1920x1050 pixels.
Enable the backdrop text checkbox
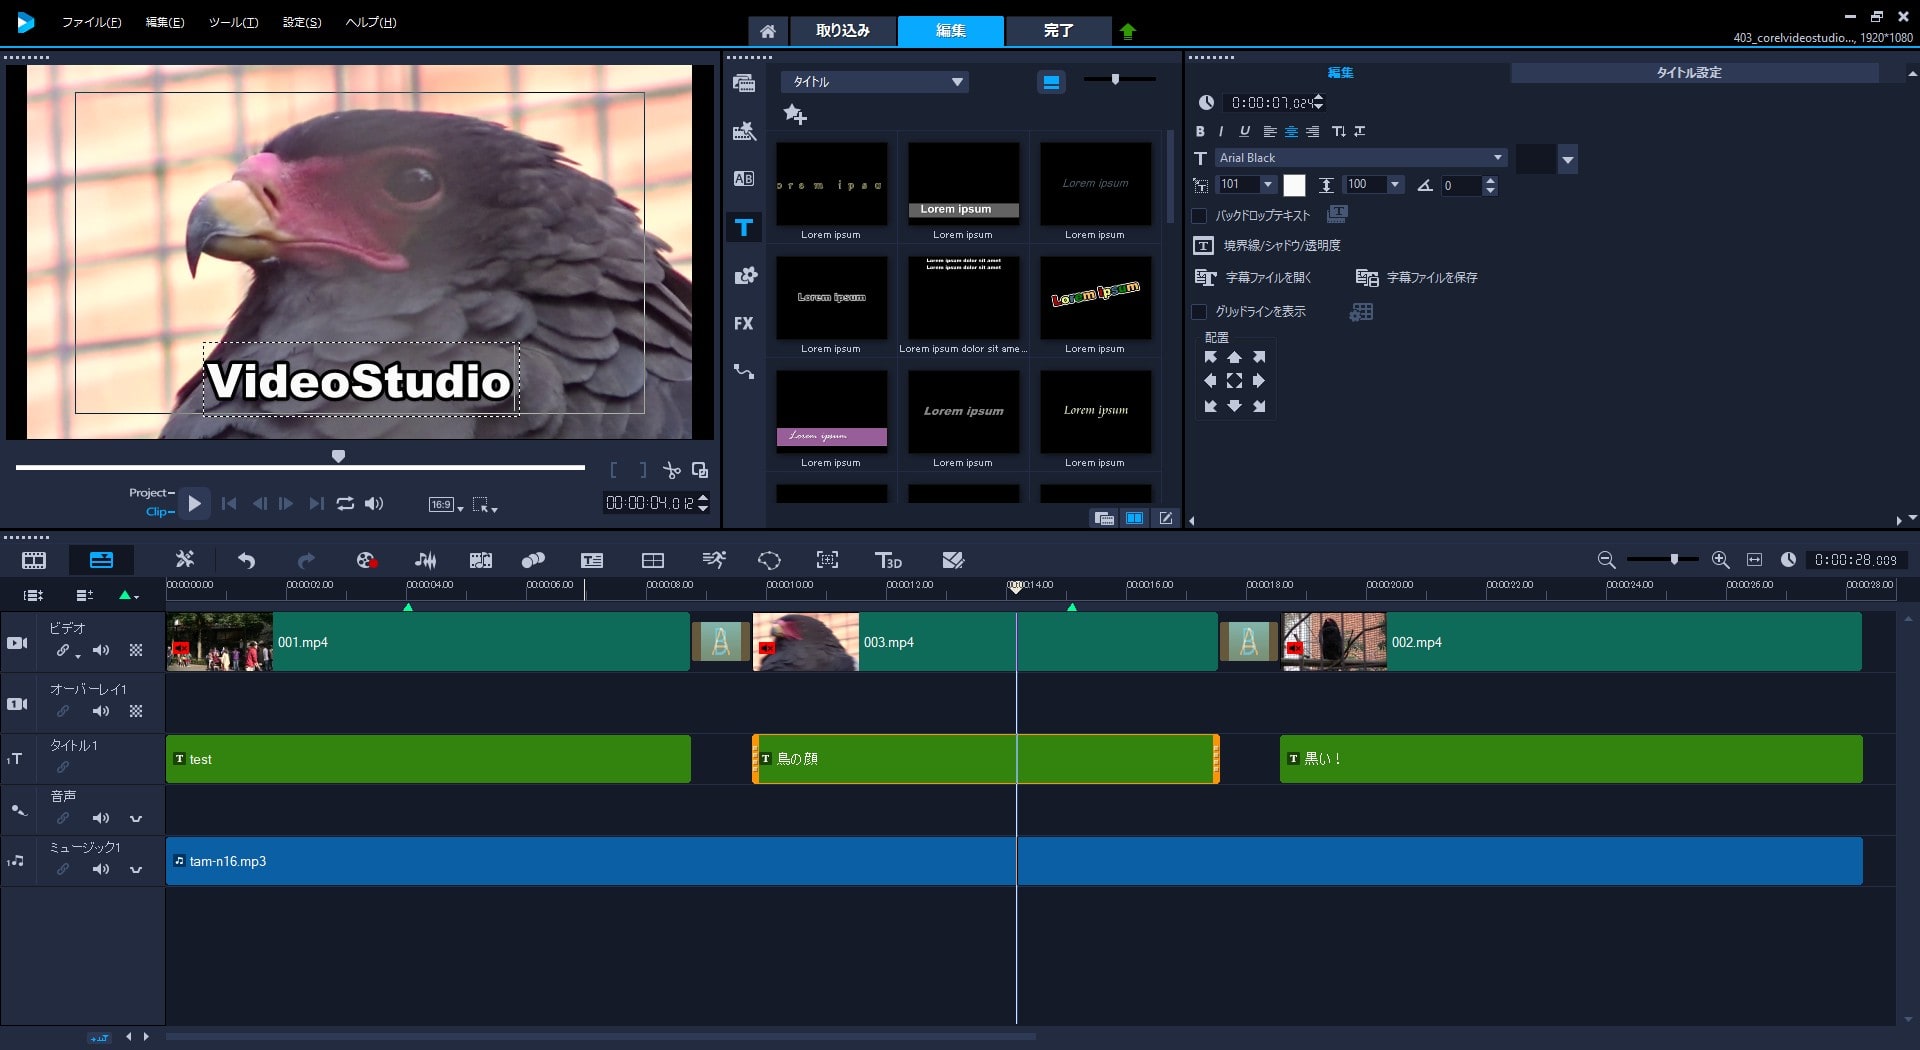point(1199,215)
